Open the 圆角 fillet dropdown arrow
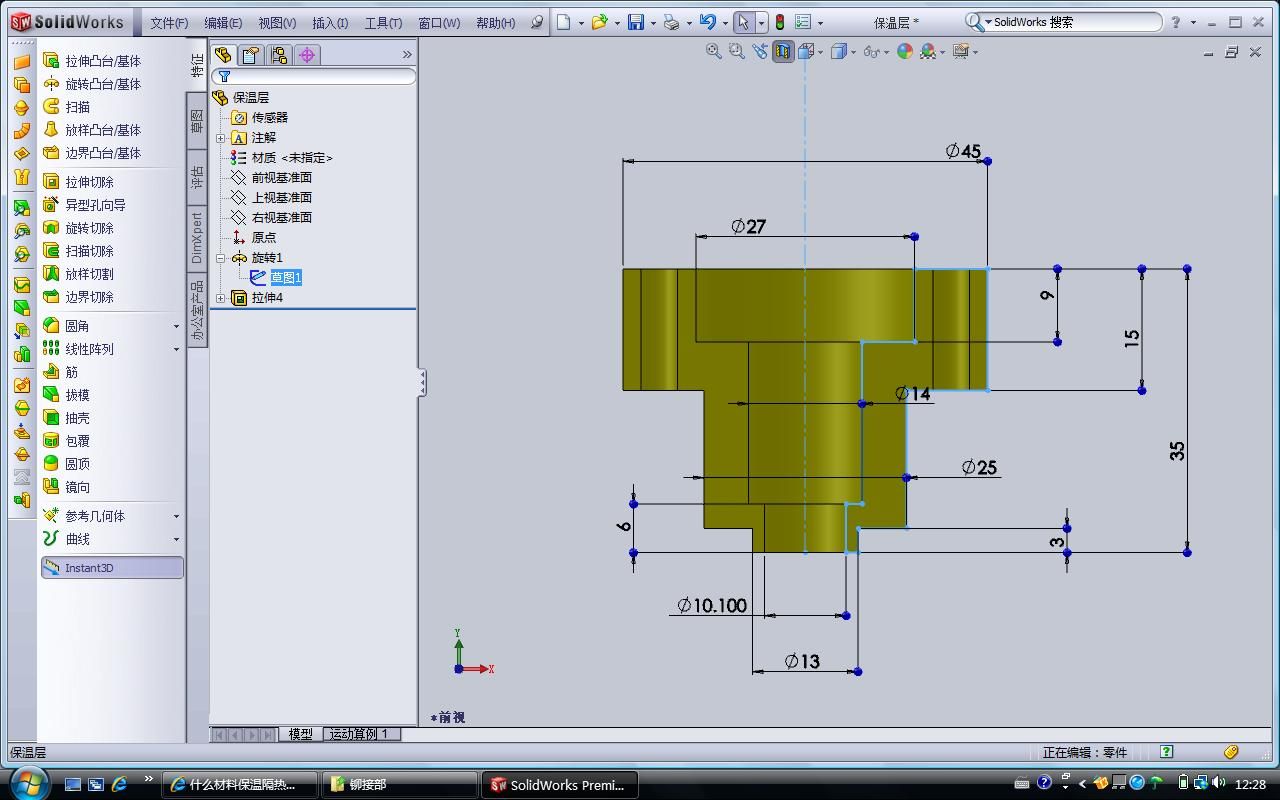This screenshot has width=1280, height=800. [x=176, y=326]
